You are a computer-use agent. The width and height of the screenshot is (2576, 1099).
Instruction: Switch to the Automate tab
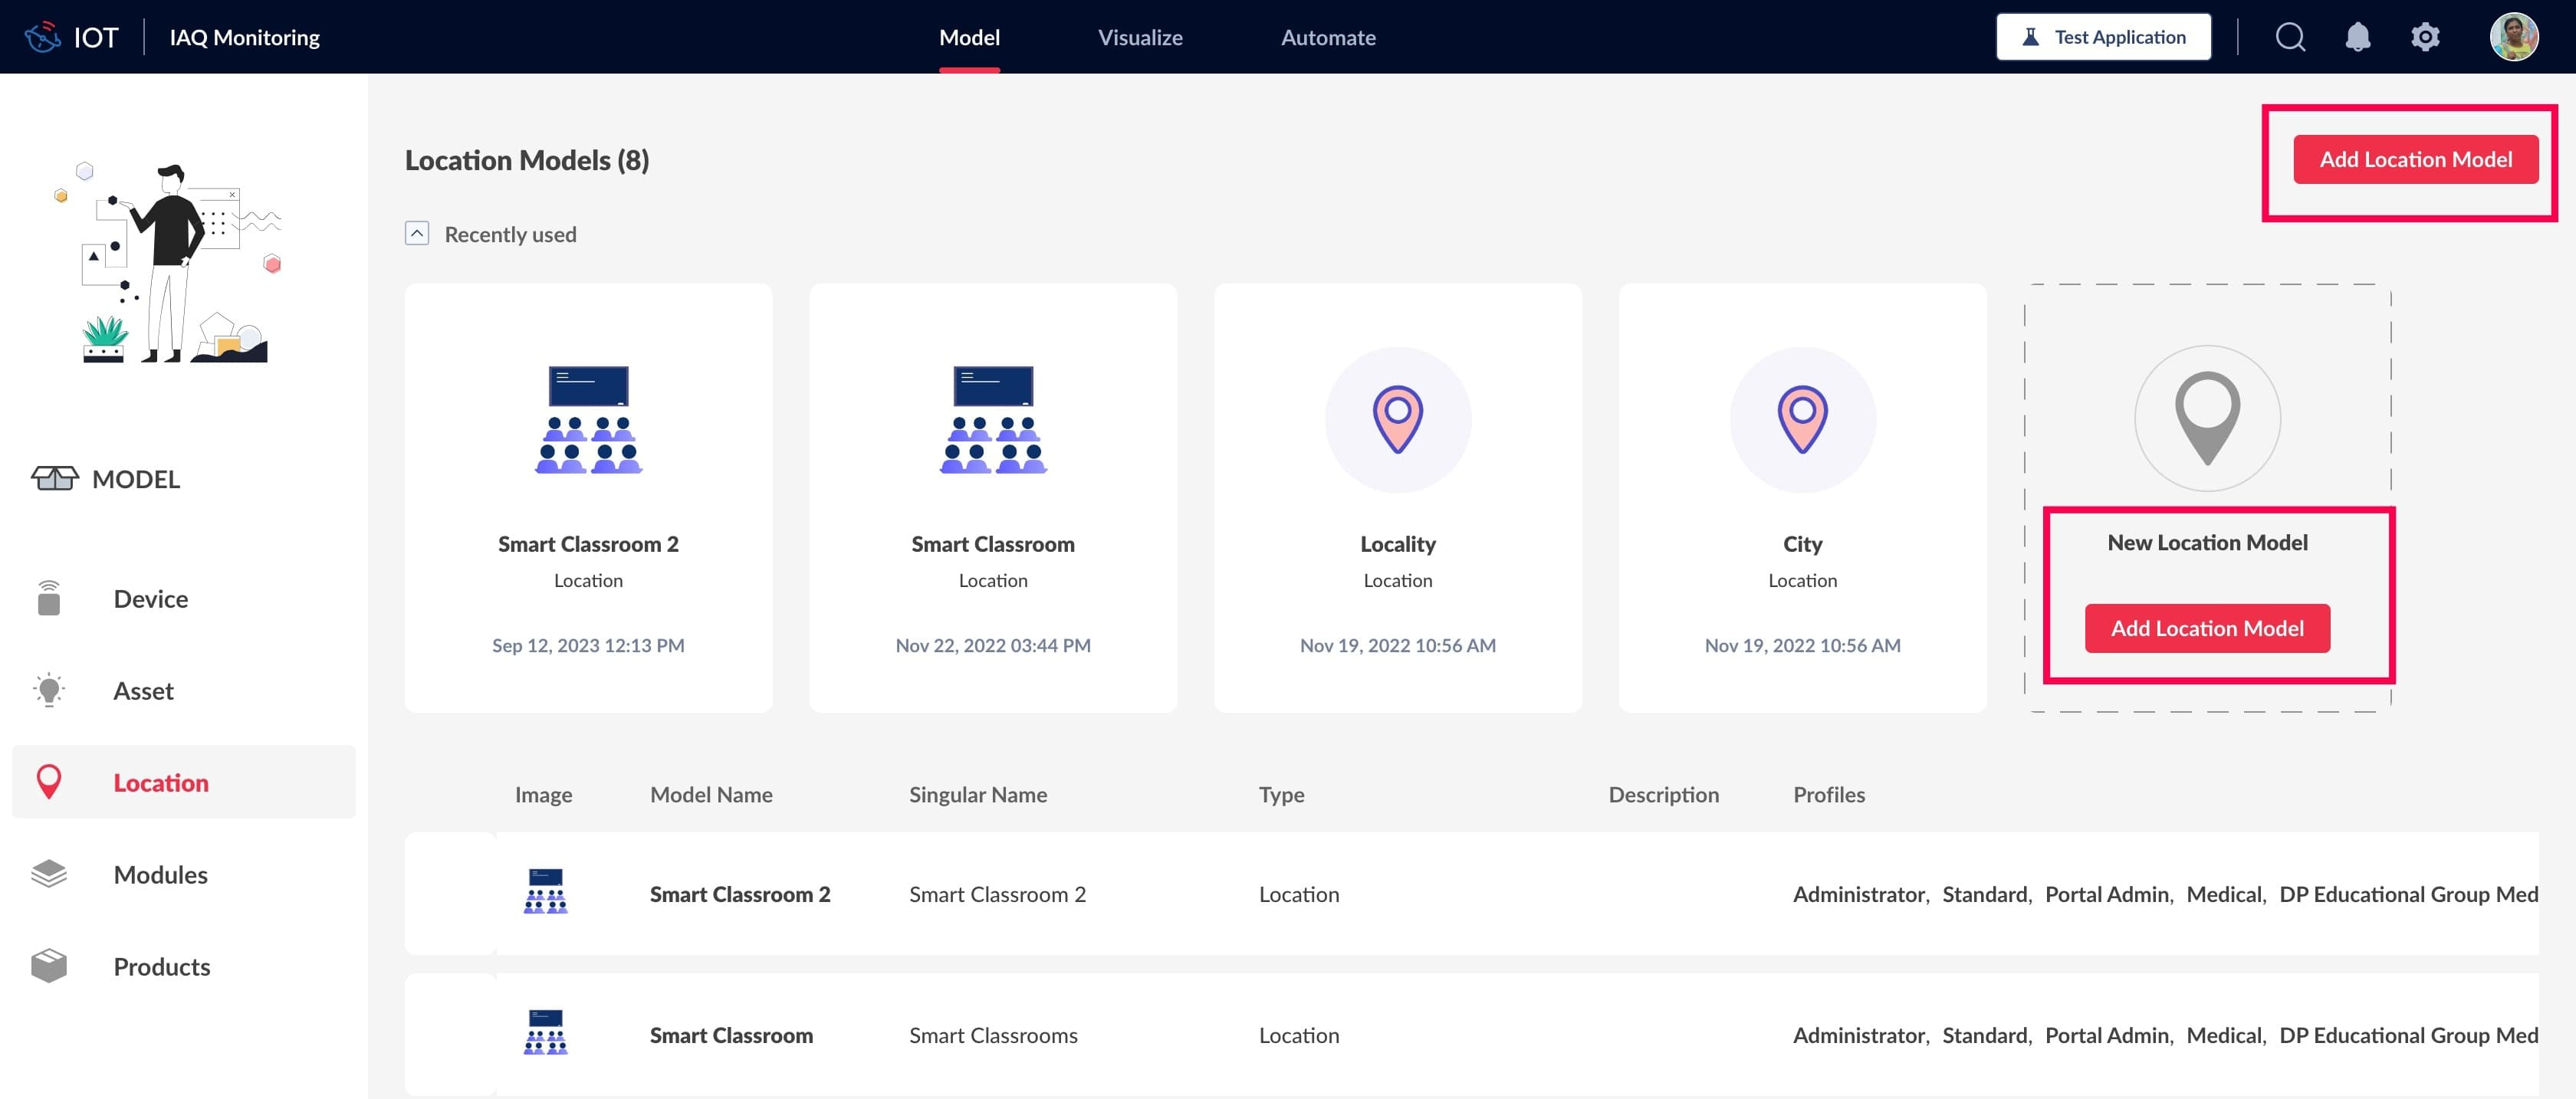tap(1328, 37)
